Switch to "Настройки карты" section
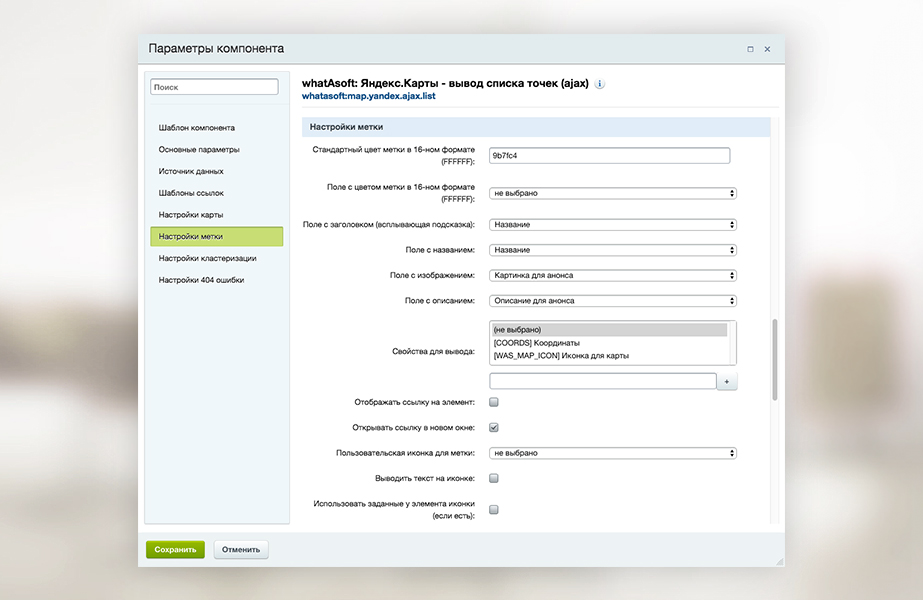 coord(191,215)
